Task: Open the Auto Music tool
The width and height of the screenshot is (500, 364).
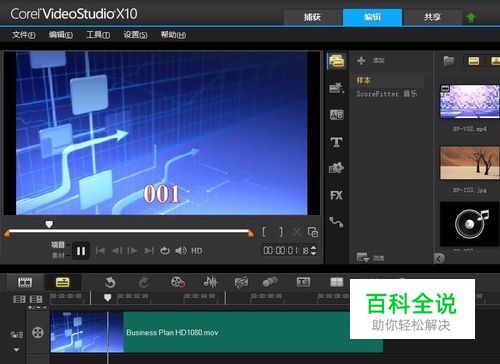Action: tap(242, 282)
